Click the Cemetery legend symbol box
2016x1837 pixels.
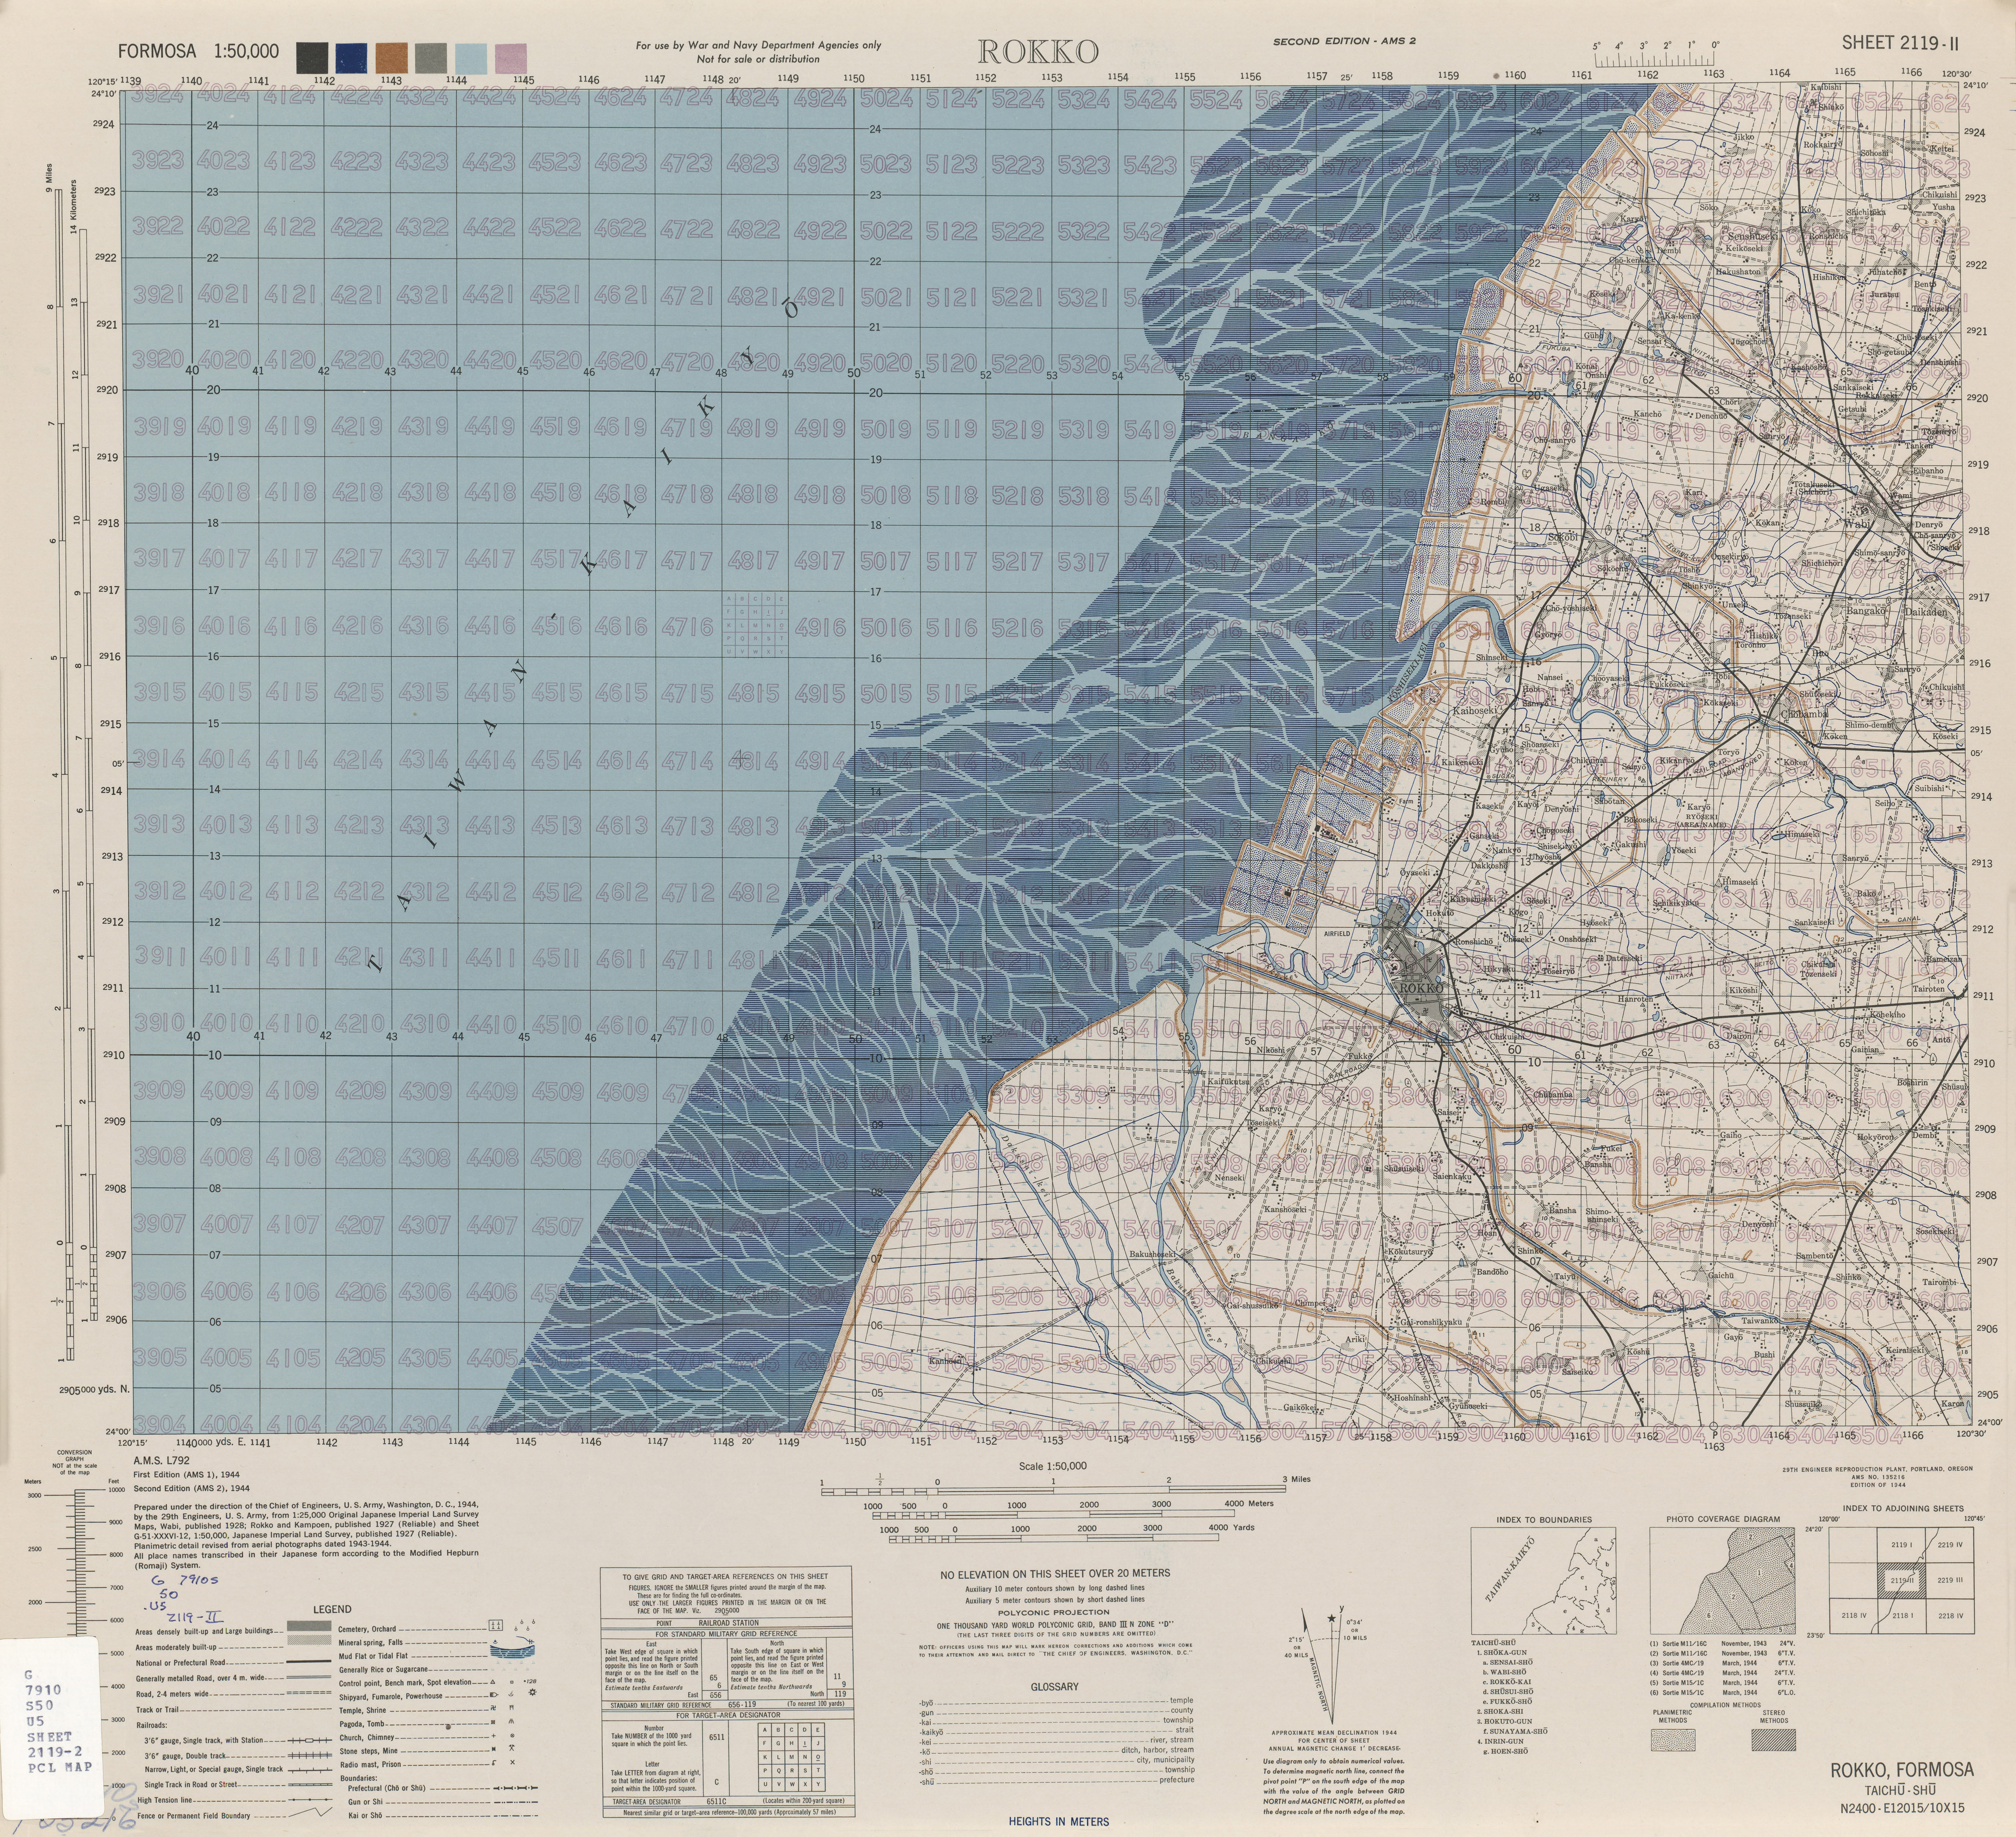[496, 1626]
